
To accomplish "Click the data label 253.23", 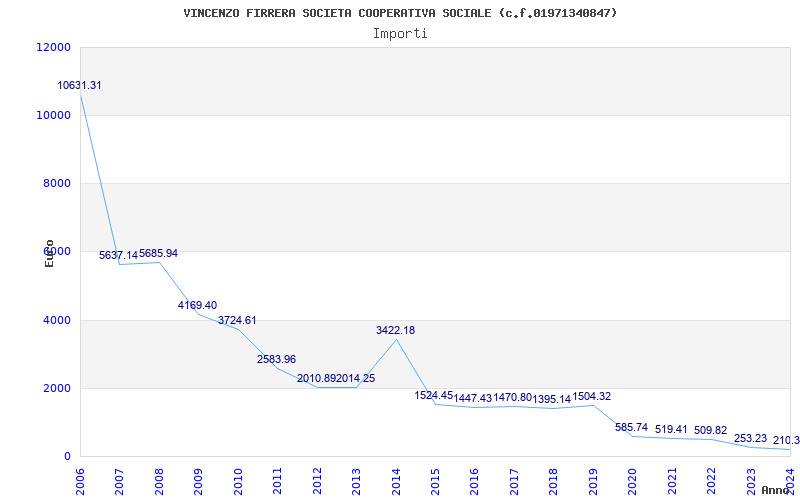I will pyautogui.click(x=750, y=439).
